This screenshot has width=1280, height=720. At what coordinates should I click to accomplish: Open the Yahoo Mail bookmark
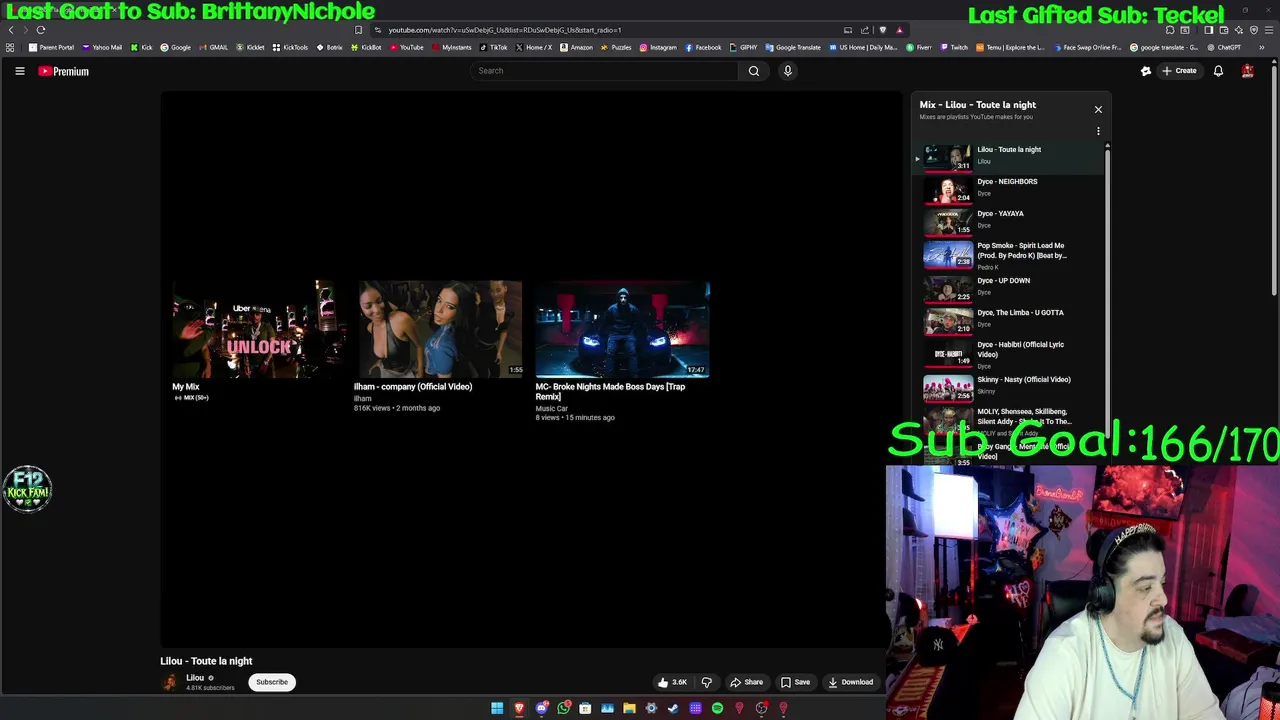pos(103,47)
